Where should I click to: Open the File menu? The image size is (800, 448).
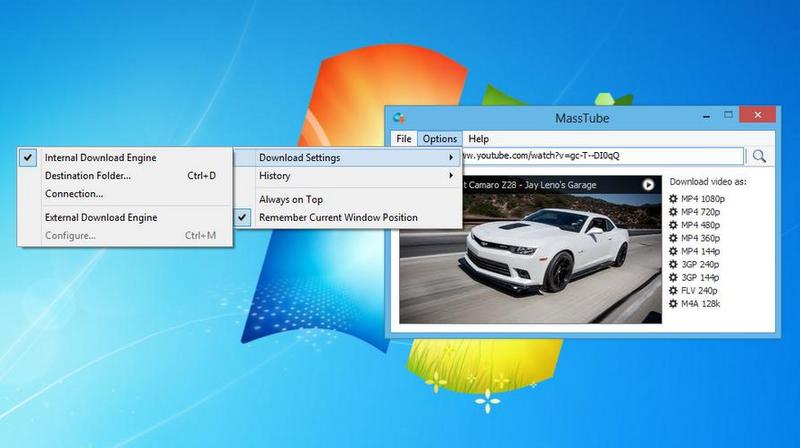404,139
